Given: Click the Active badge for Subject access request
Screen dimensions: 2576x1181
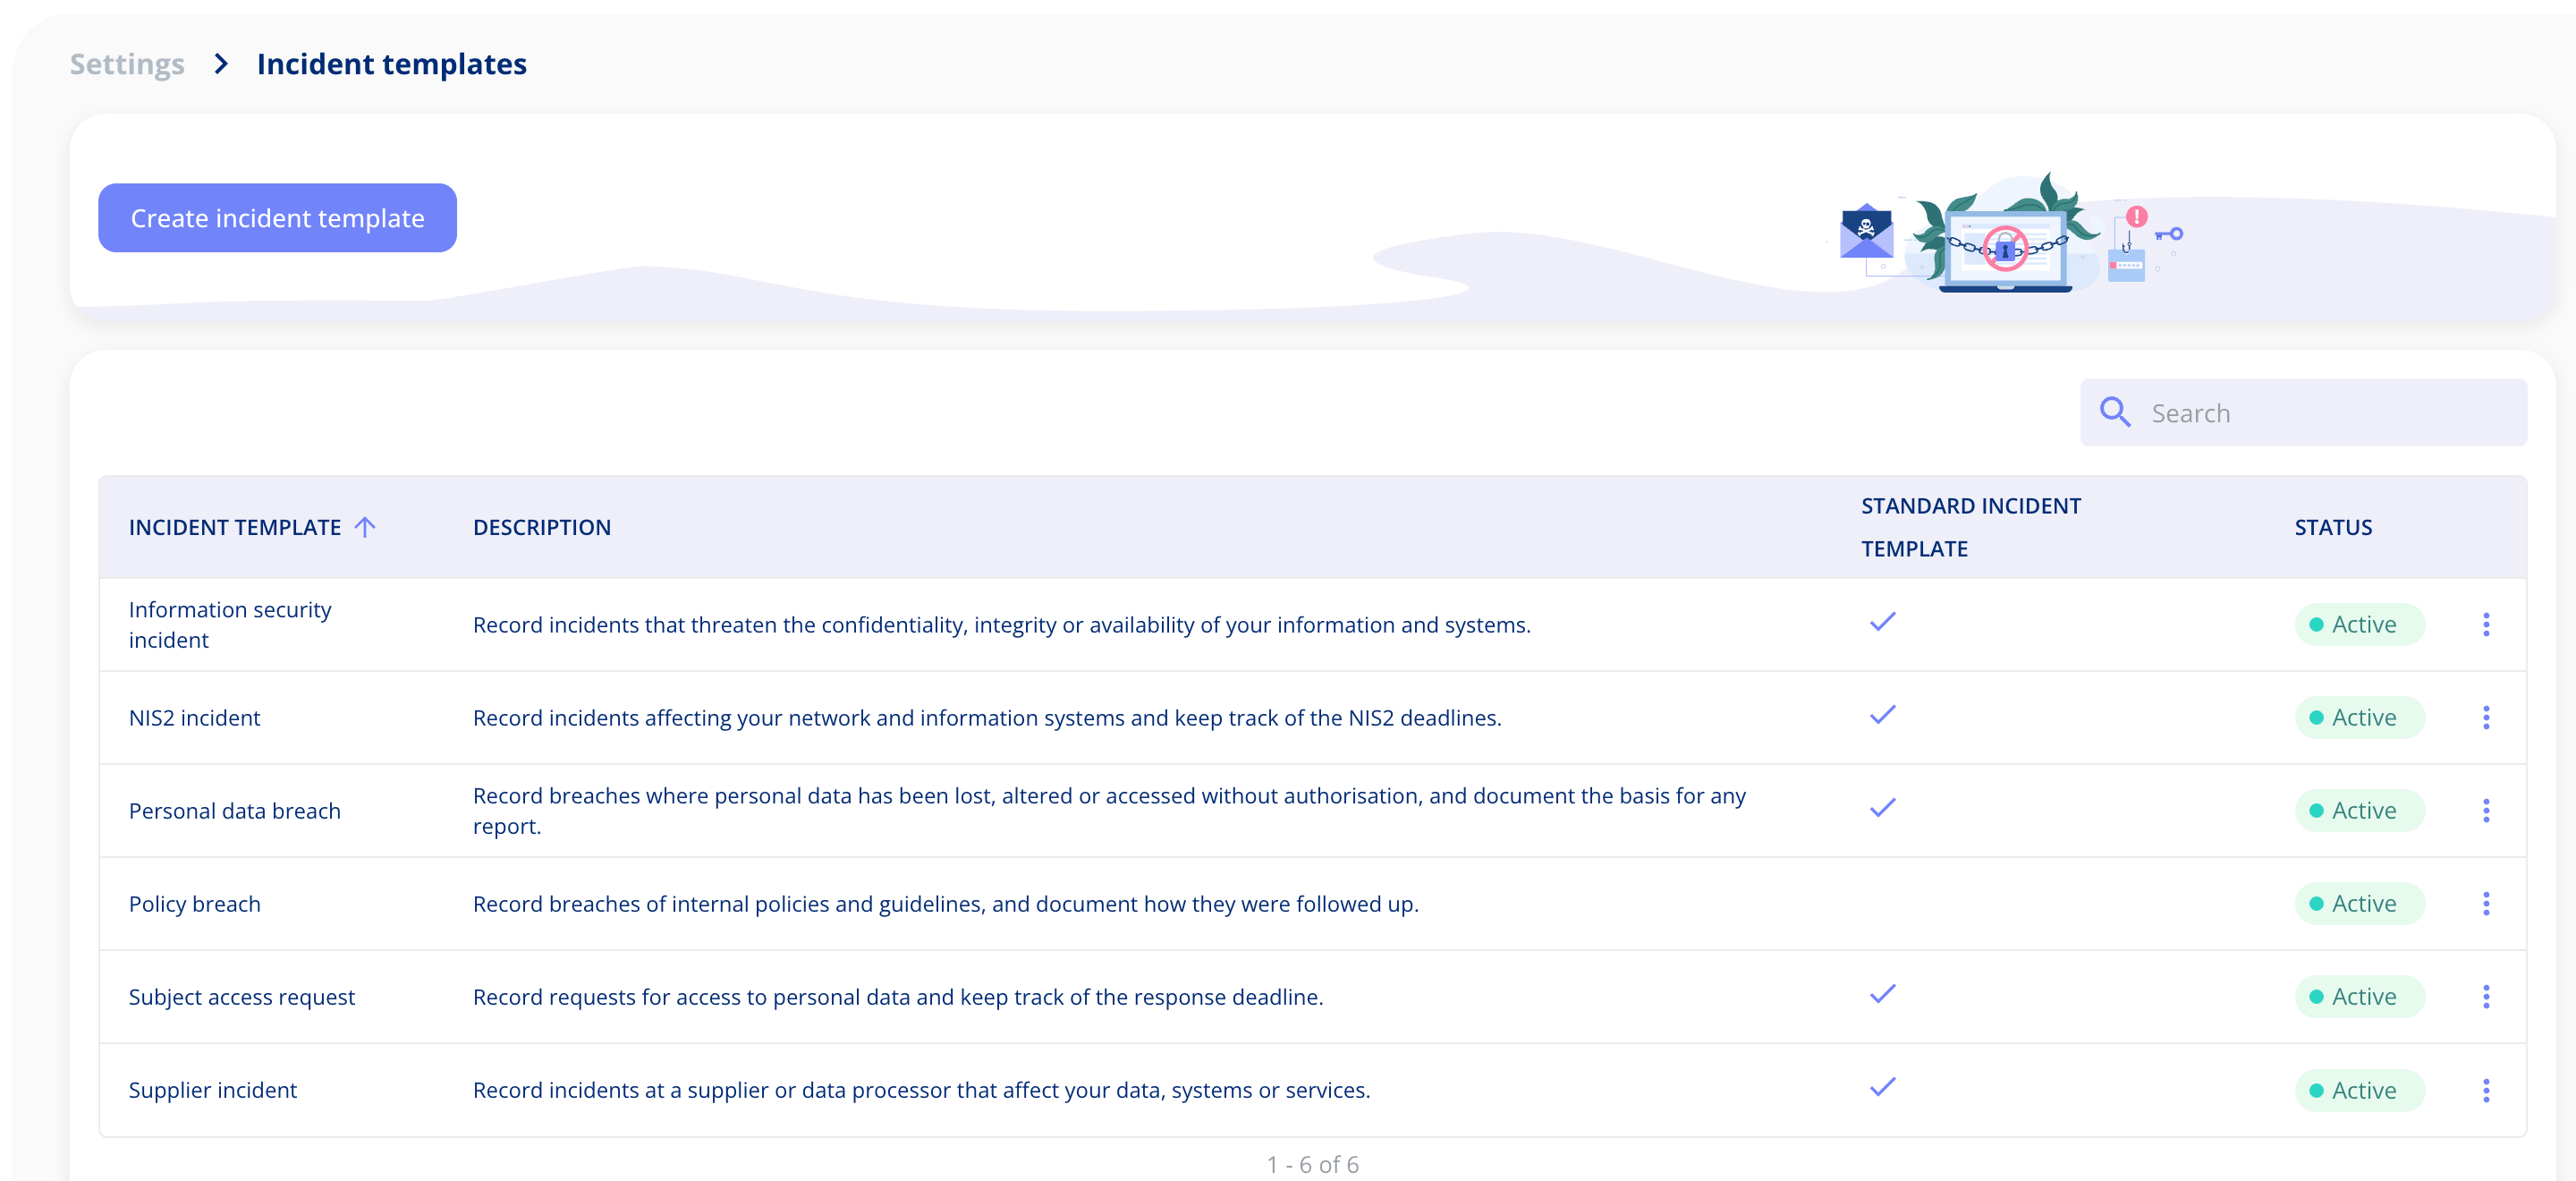Looking at the screenshot, I should [2359, 996].
